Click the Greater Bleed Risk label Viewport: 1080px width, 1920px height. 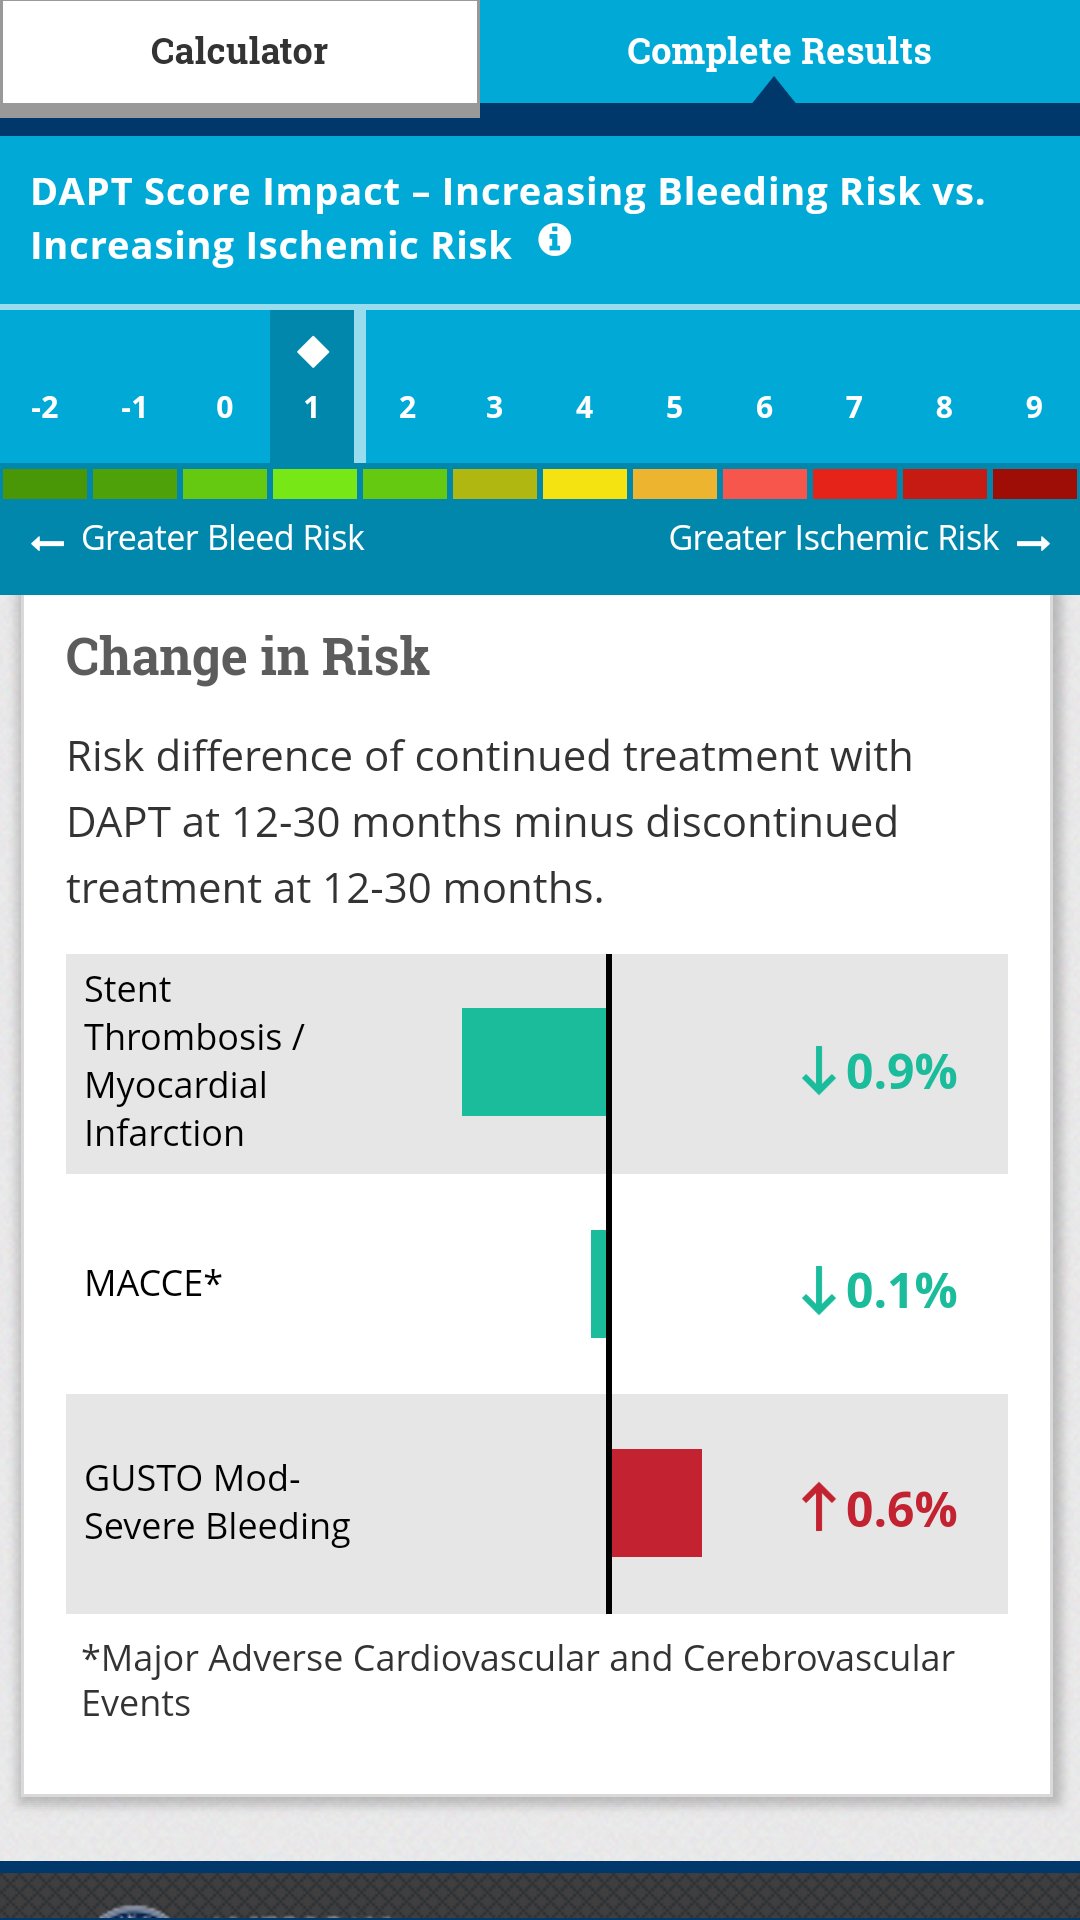tap(222, 538)
